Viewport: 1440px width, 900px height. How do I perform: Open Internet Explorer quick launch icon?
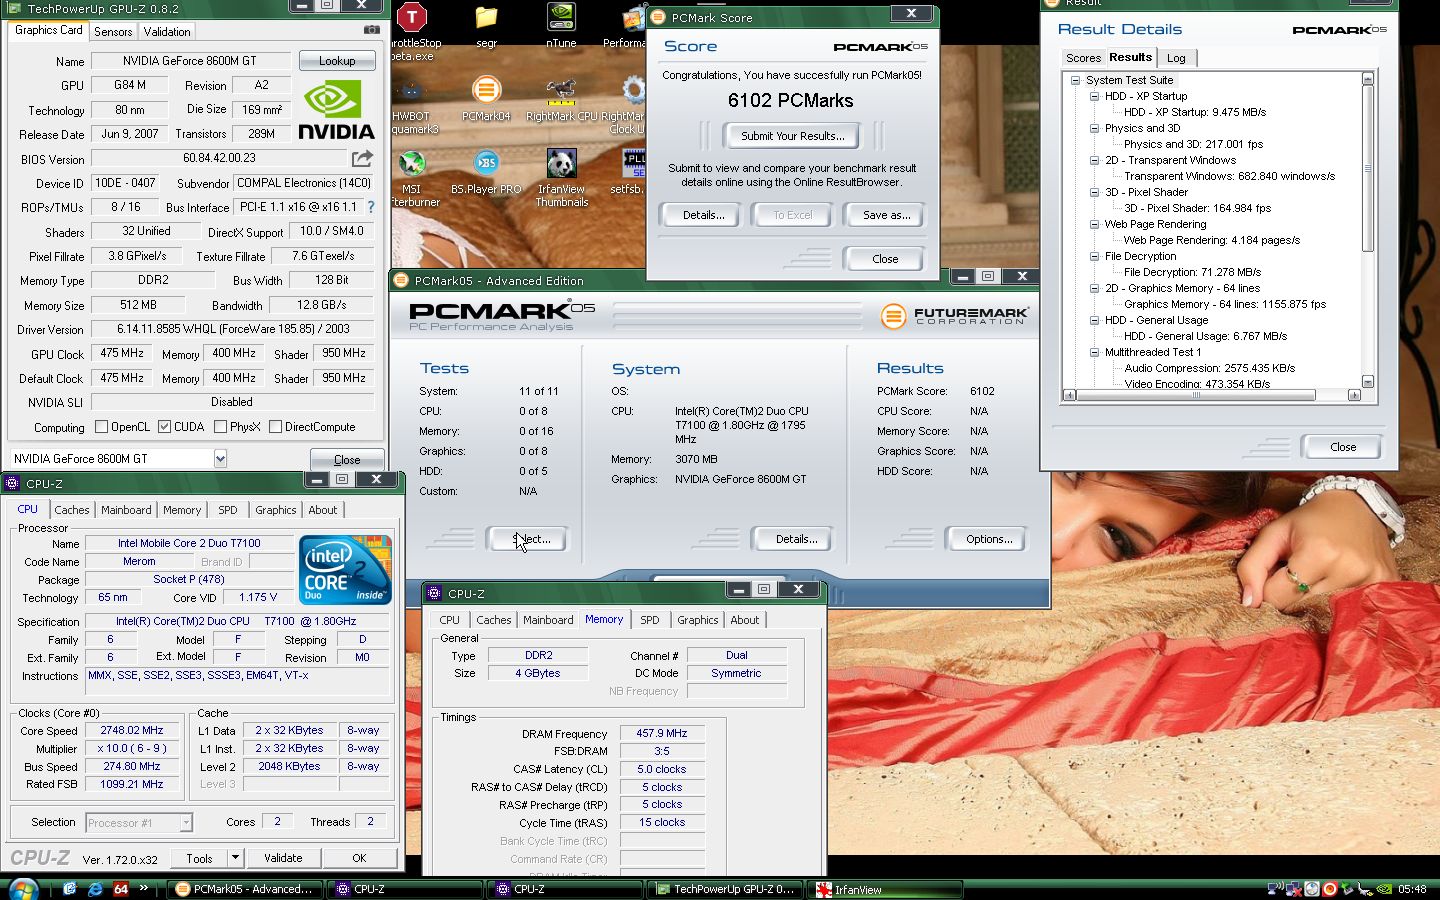point(96,888)
